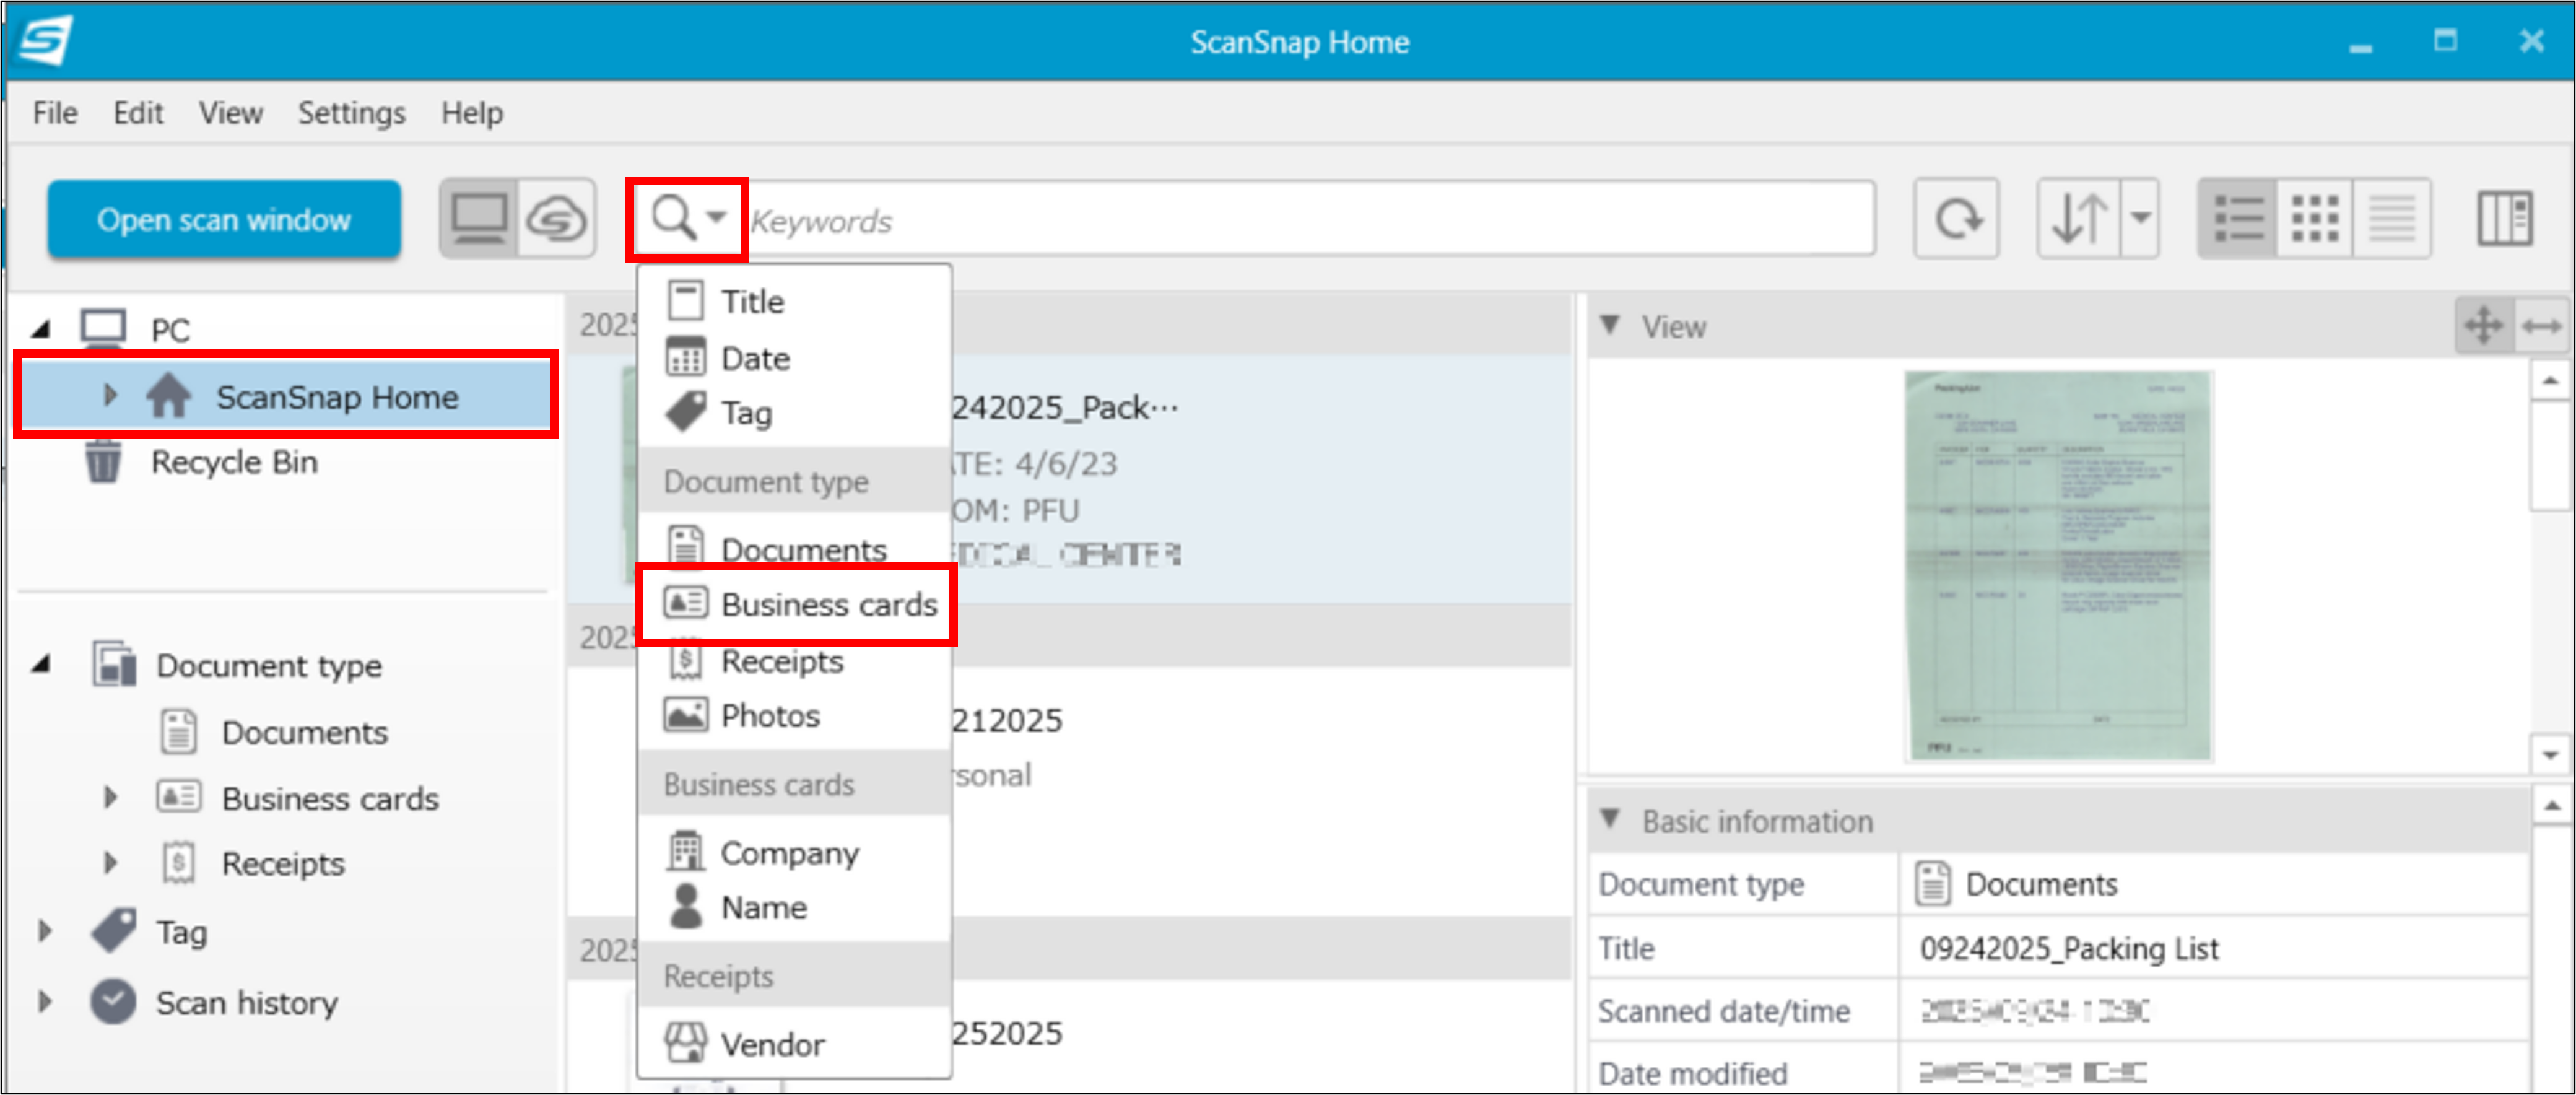The image size is (2576, 1095).
Task: Expand Scan history tree node
Action: [44, 1001]
